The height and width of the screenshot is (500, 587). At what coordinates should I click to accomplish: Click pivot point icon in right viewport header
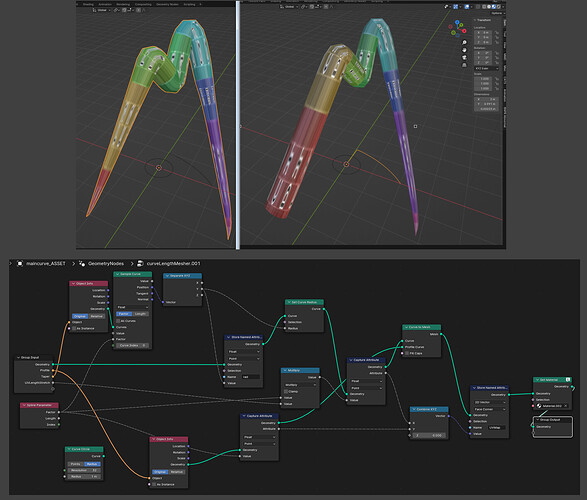(x=302, y=7)
